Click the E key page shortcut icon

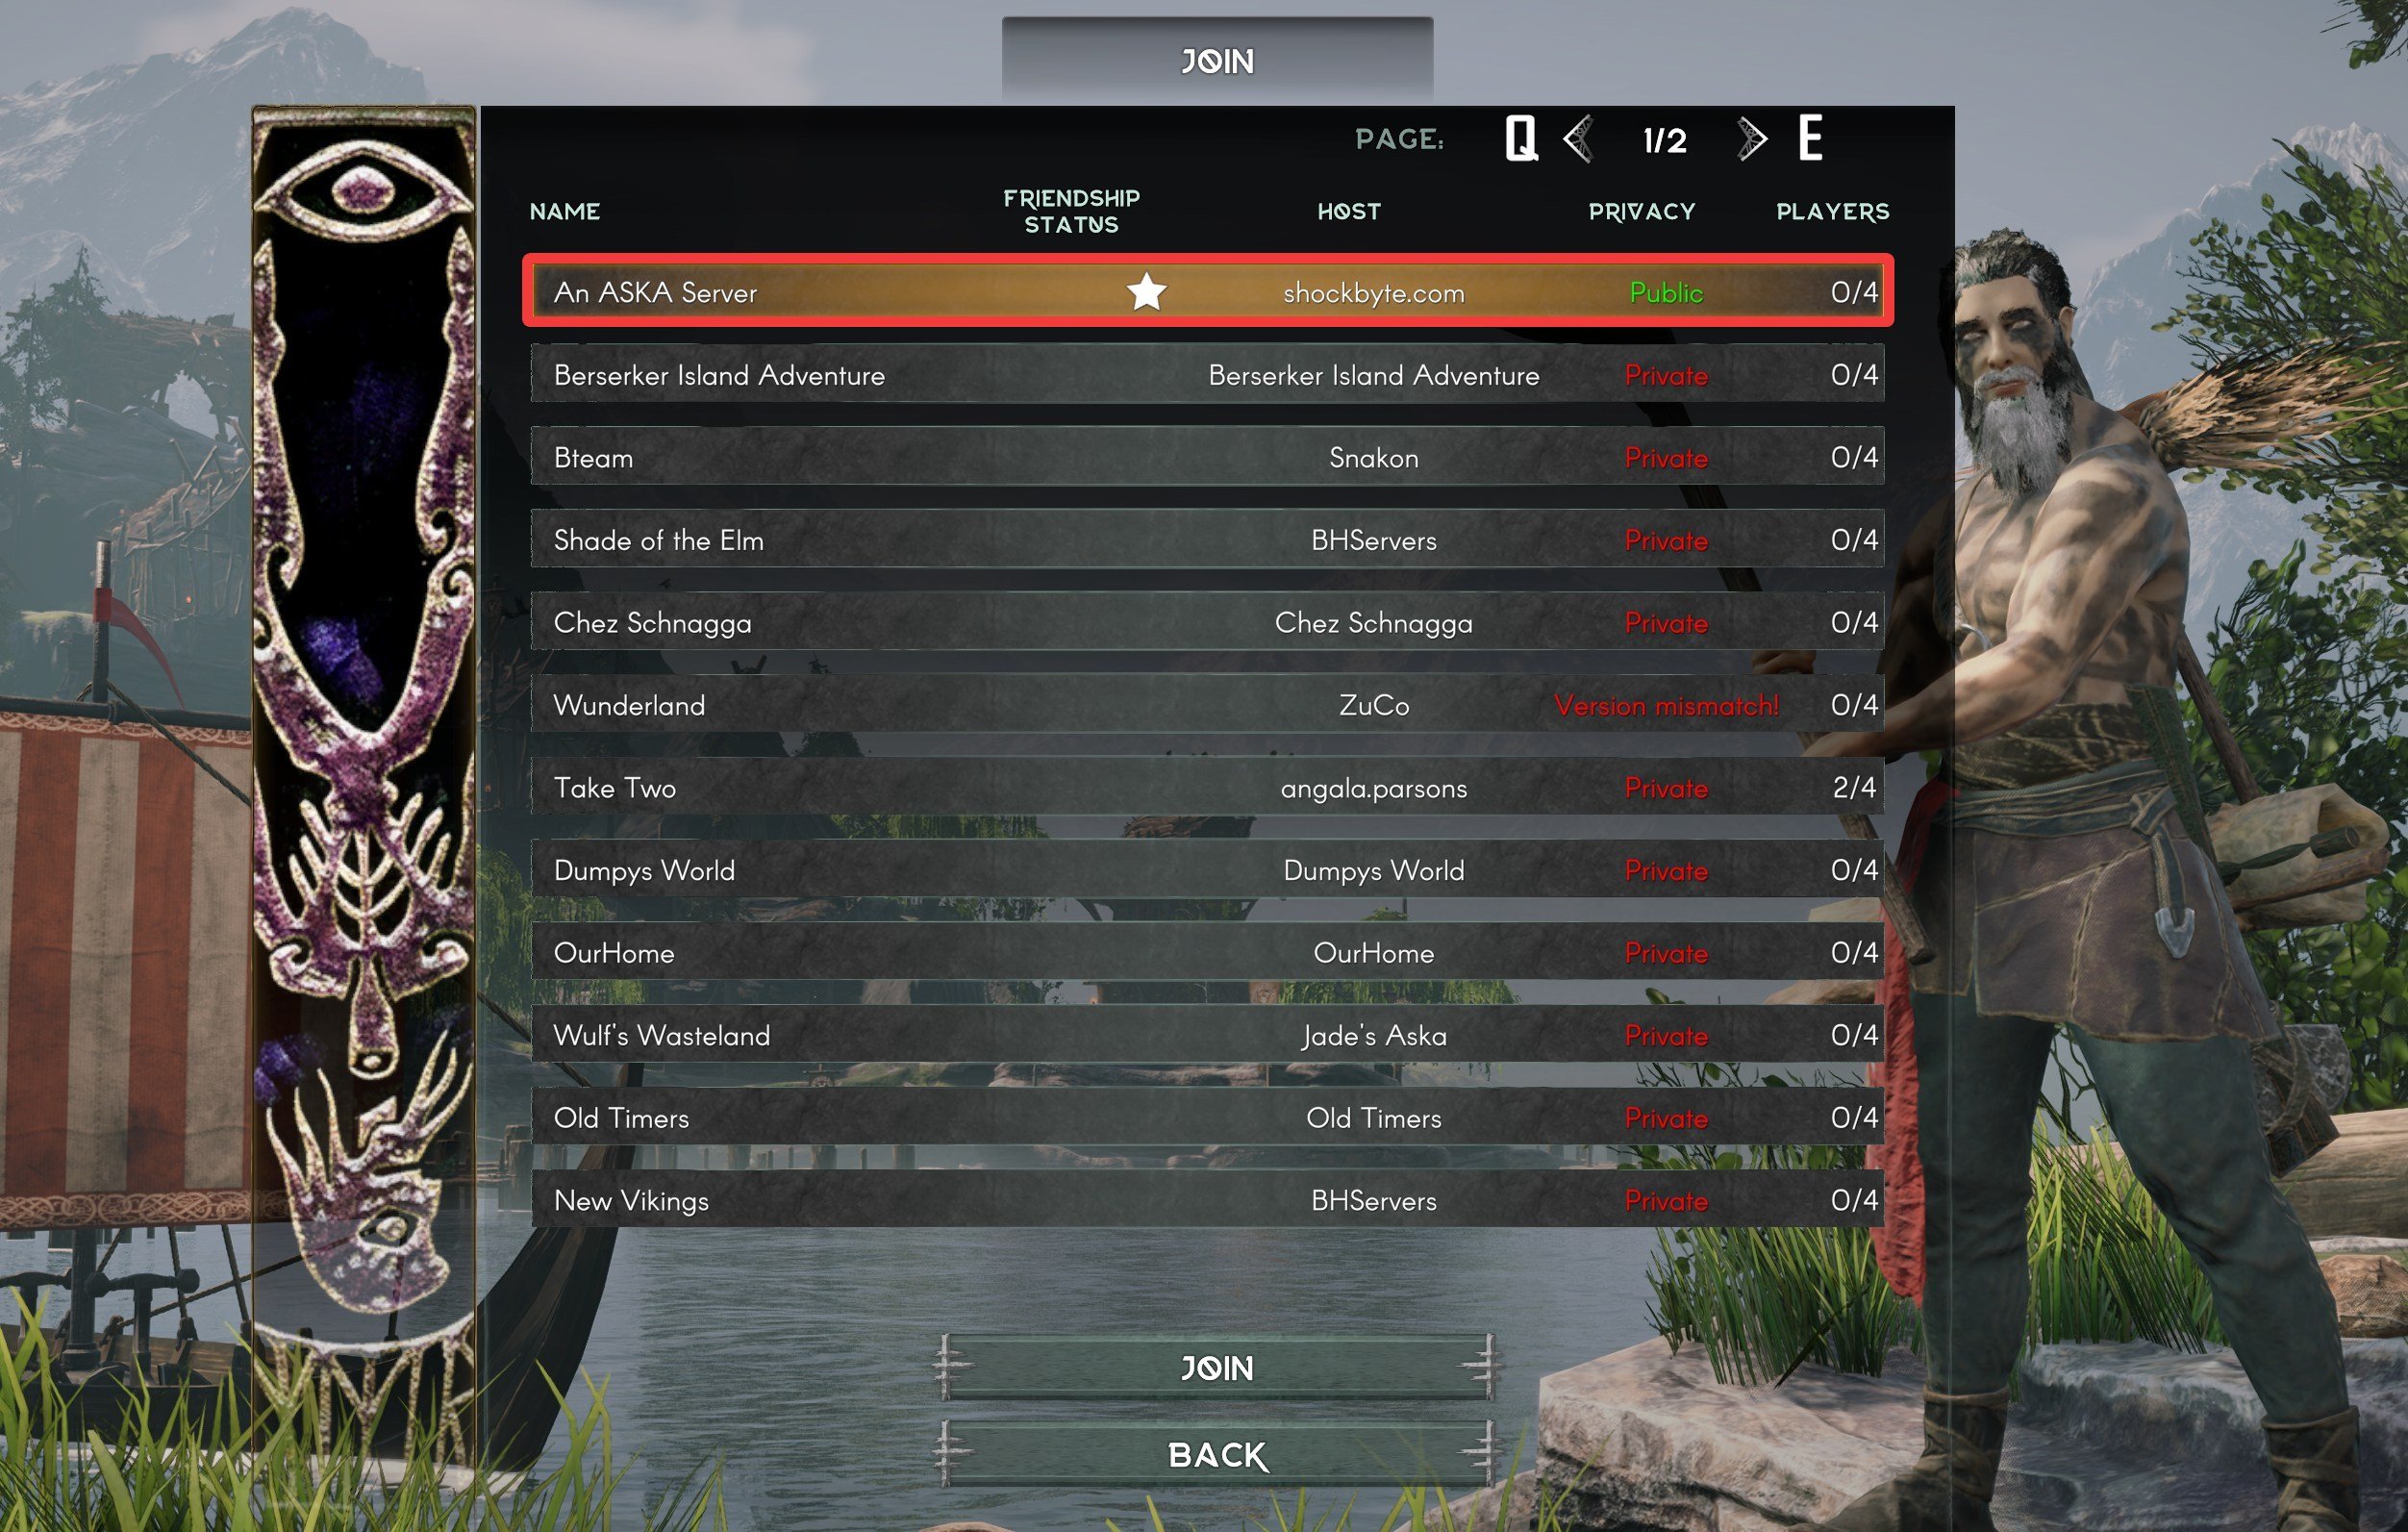point(1809,138)
